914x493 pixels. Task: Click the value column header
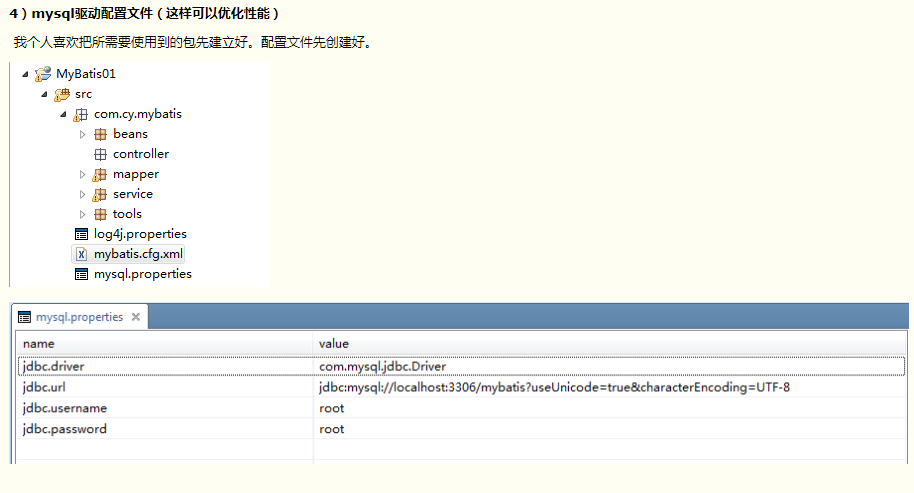[610, 344]
